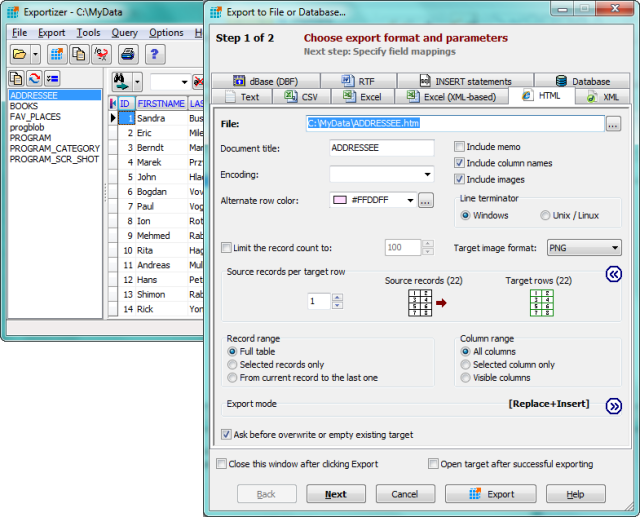Click the export table toolbar icon
The height and width of the screenshot is (517, 640).
(x=56, y=53)
